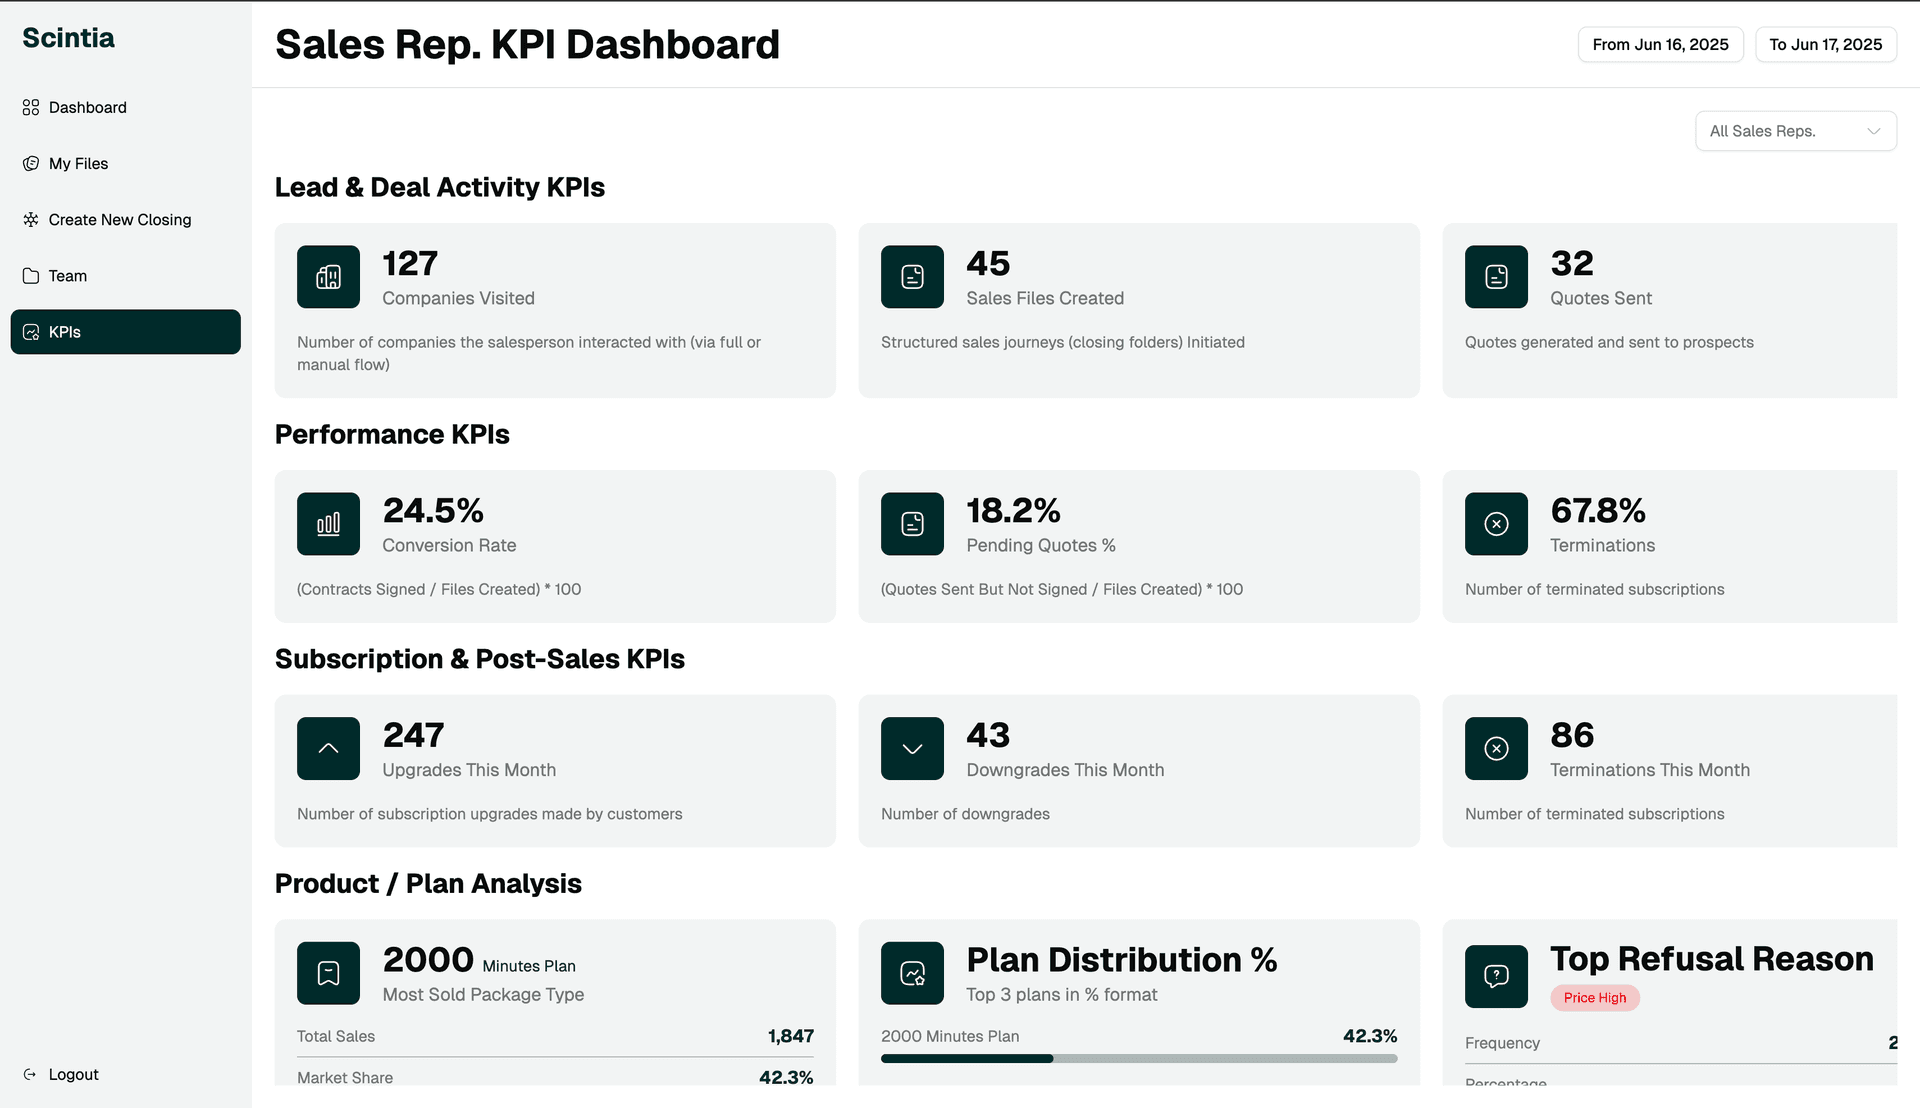Click the Sales Files Created card icon
Image resolution: width=1920 pixels, height=1108 pixels.
coord(912,277)
